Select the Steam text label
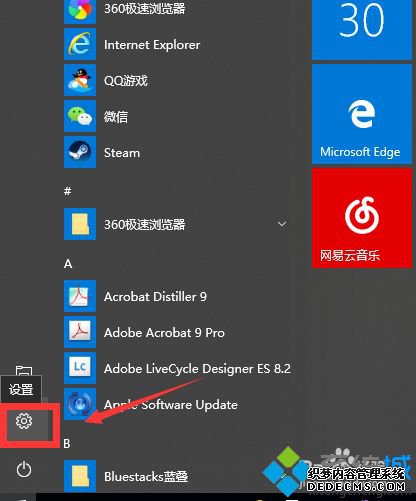The height and width of the screenshot is (501, 416). [122, 153]
